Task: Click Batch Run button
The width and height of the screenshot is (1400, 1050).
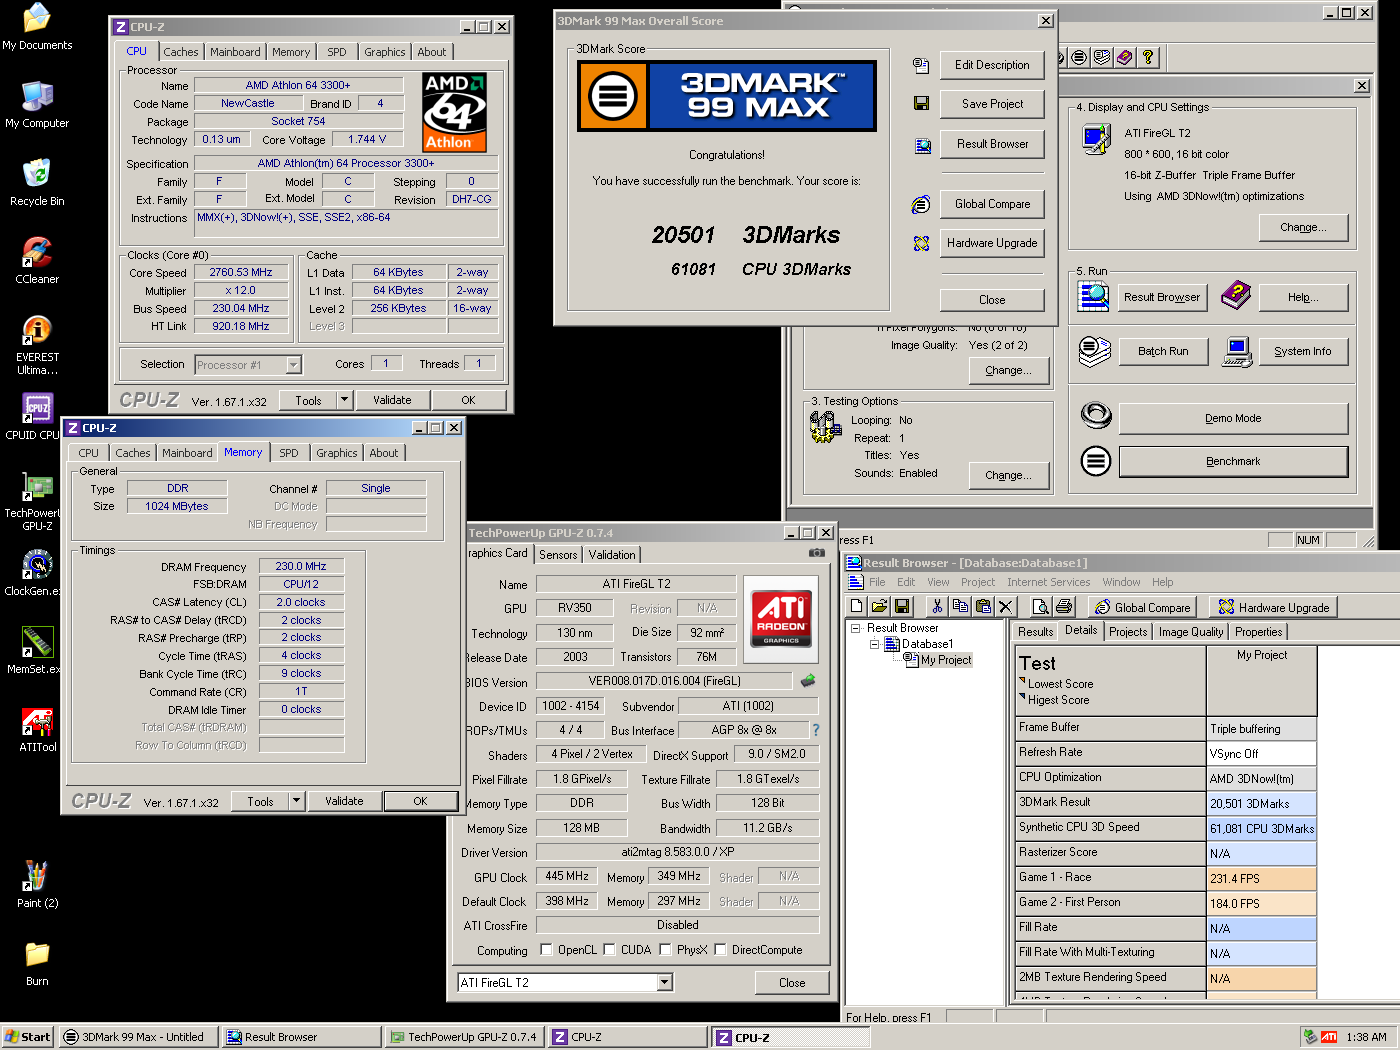Action: (x=1163, y=351)
